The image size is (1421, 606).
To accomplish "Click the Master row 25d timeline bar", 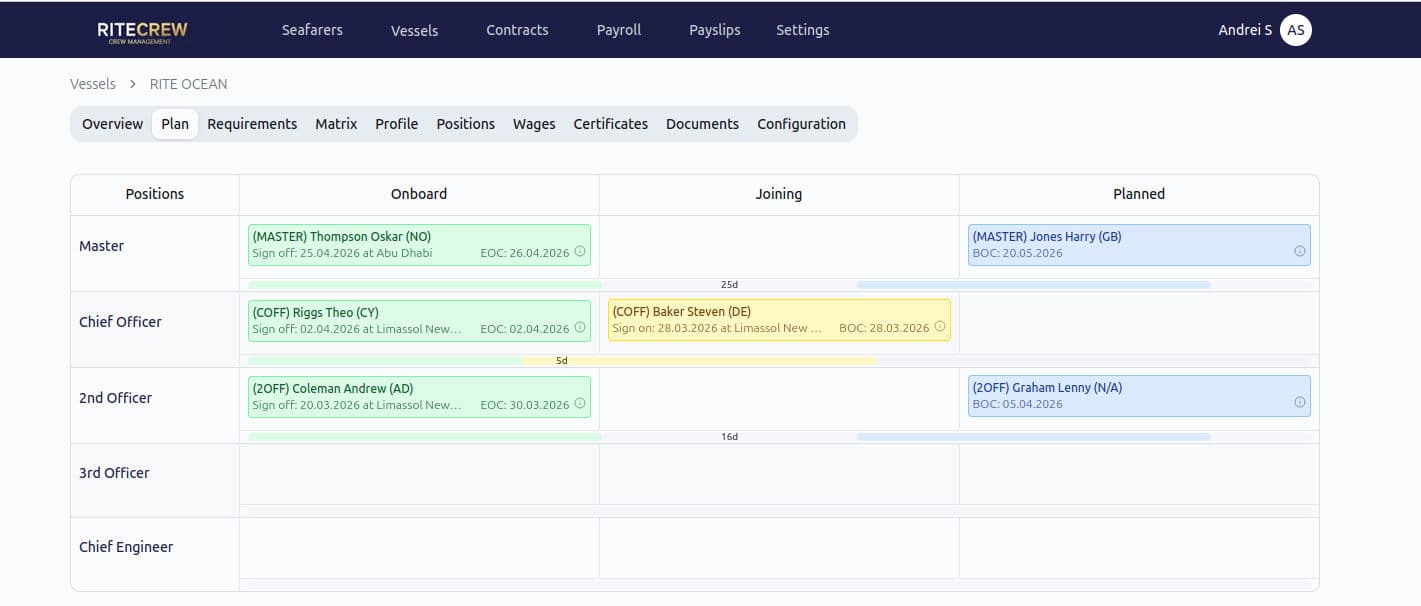I will pos(729,285).
